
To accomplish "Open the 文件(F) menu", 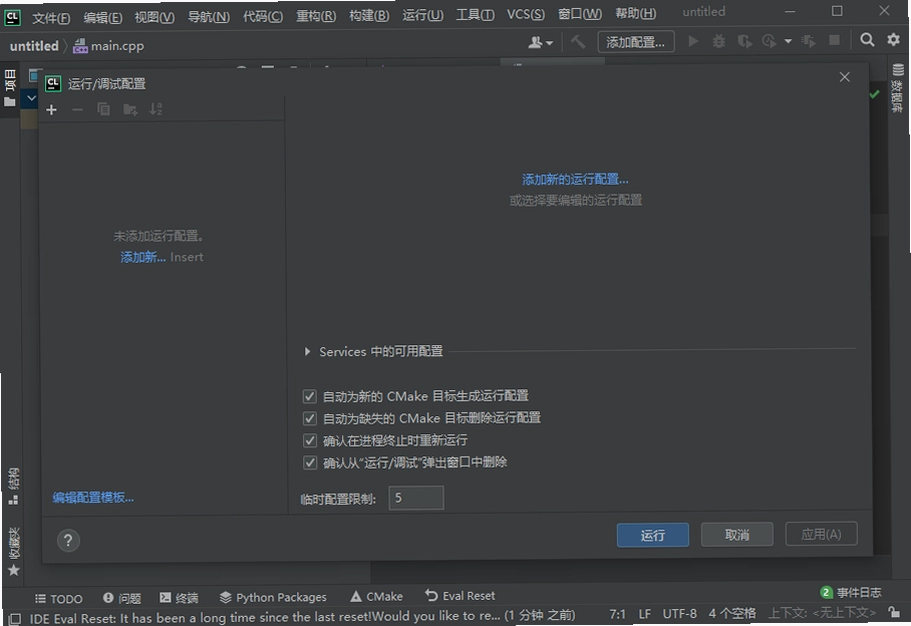I will 51,18.
